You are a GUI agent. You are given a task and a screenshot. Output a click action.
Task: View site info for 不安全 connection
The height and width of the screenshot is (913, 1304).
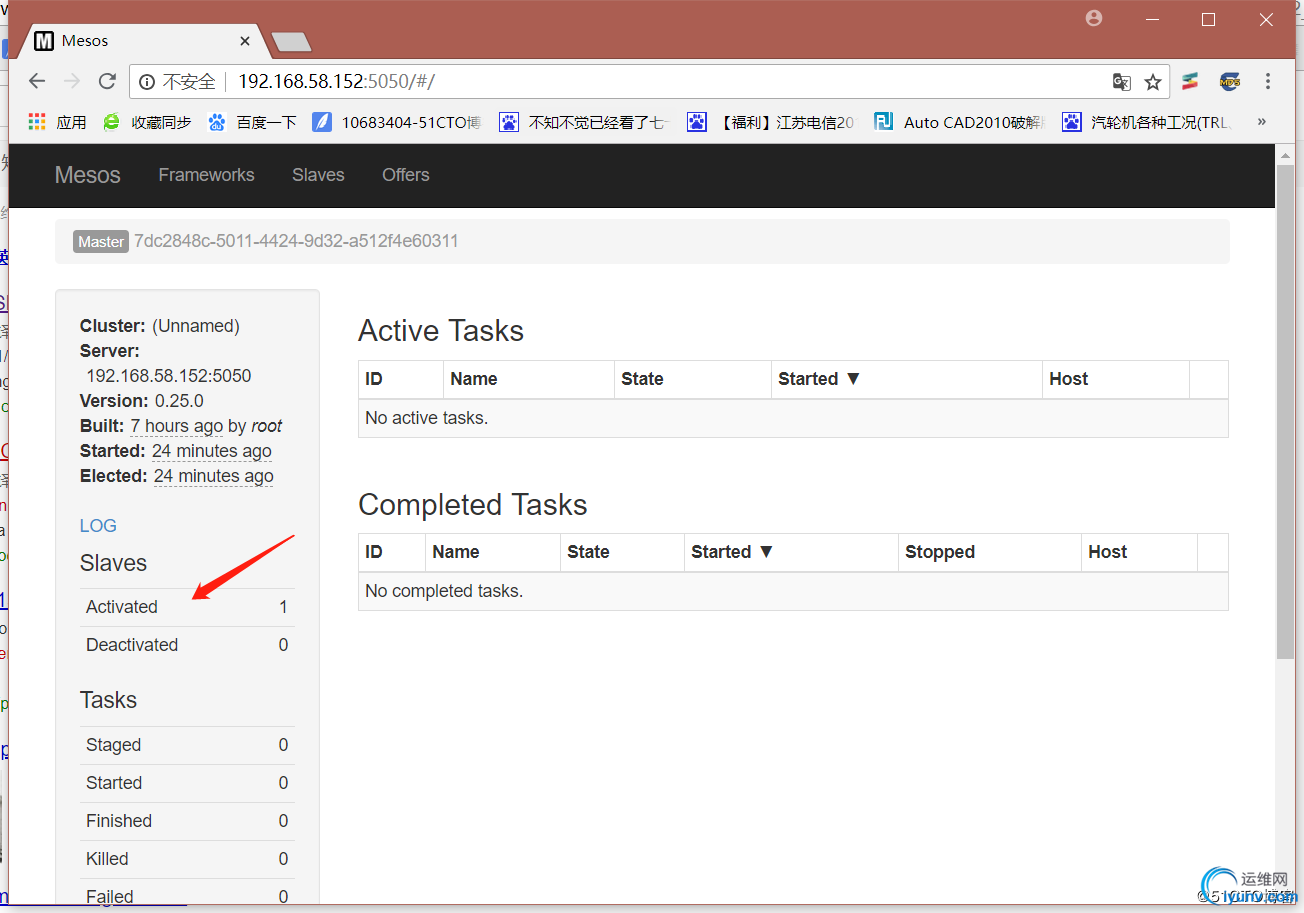176,82
